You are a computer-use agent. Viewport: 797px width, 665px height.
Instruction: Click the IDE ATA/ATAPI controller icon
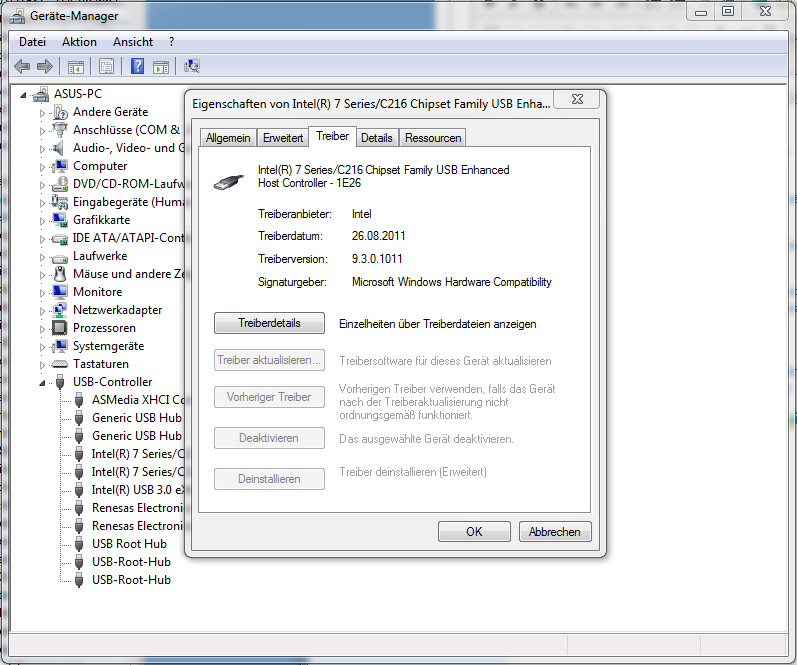(60, 238)
